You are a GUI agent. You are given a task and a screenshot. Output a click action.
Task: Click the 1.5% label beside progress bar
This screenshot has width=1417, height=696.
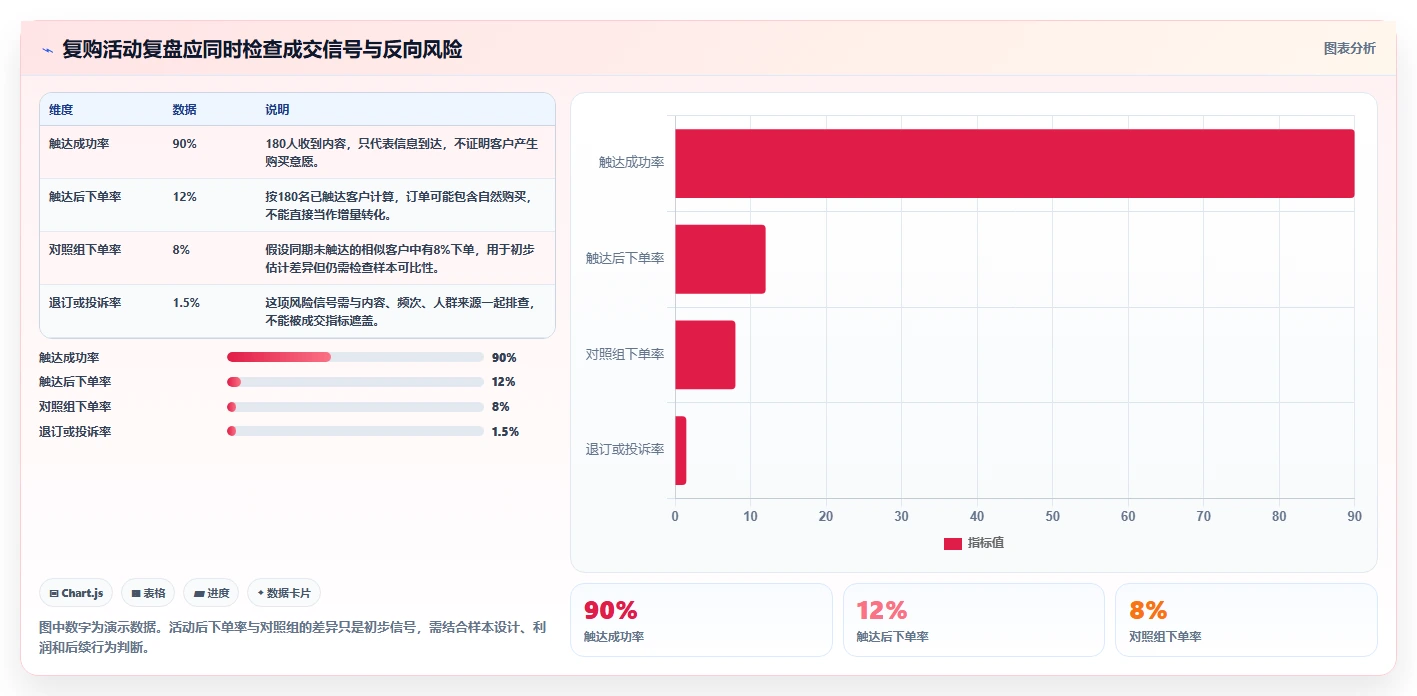pyautogui.click(x=505, y=432)
